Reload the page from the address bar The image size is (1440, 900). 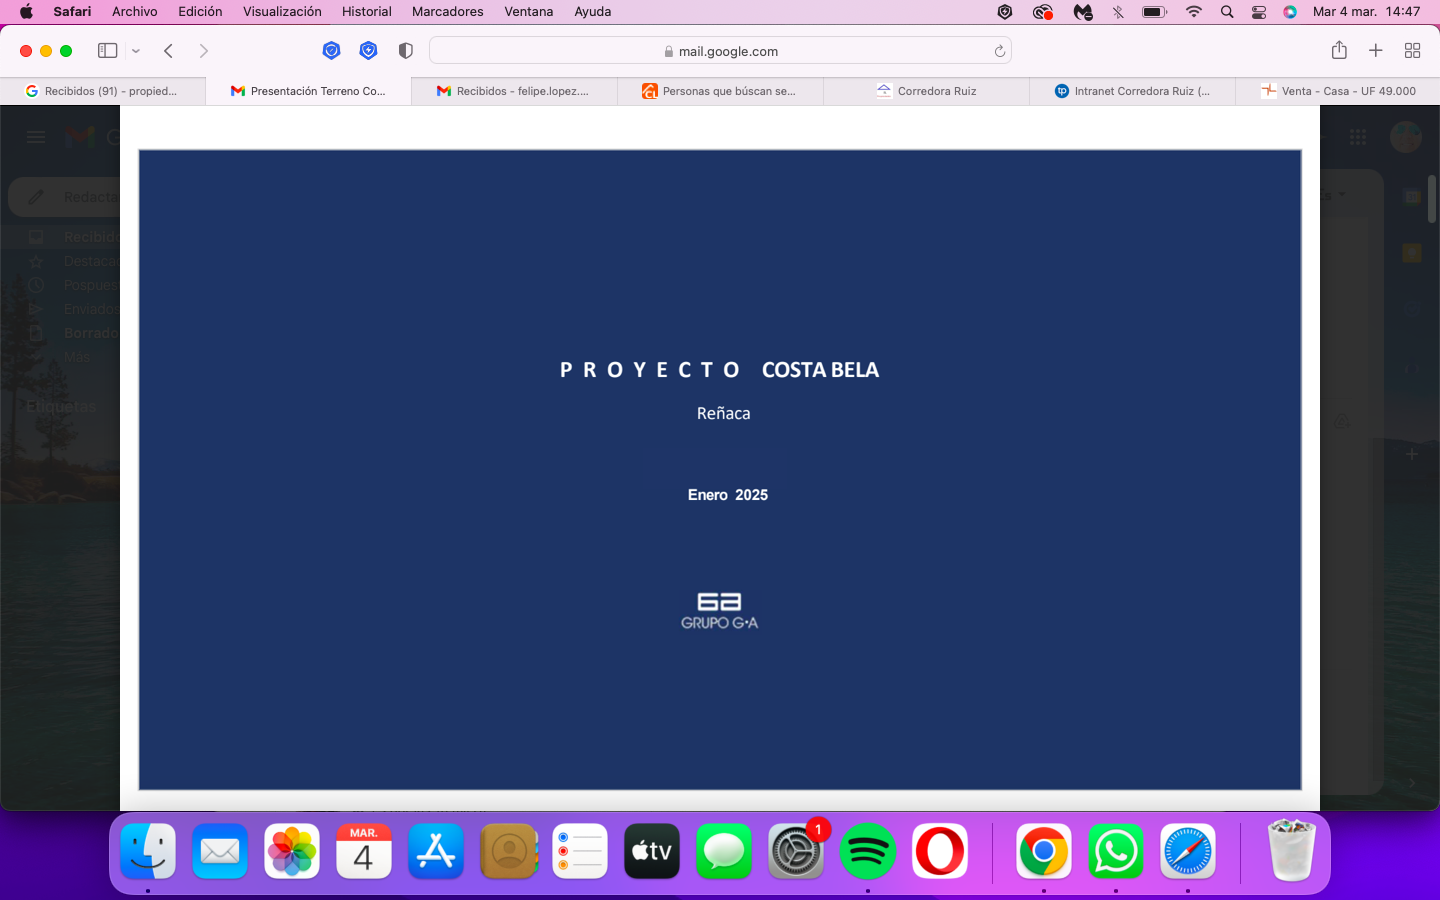[999, 51]
